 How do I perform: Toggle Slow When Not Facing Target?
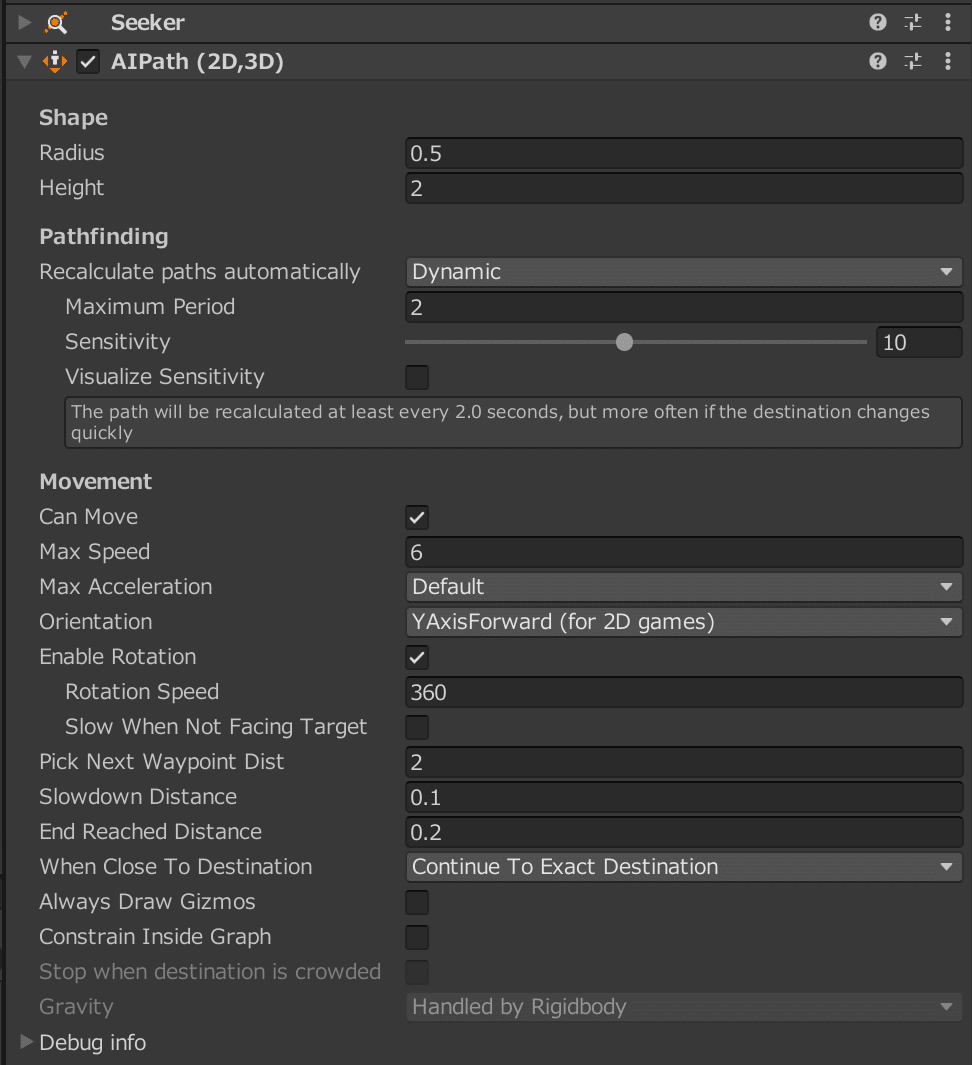pos(417,727)
